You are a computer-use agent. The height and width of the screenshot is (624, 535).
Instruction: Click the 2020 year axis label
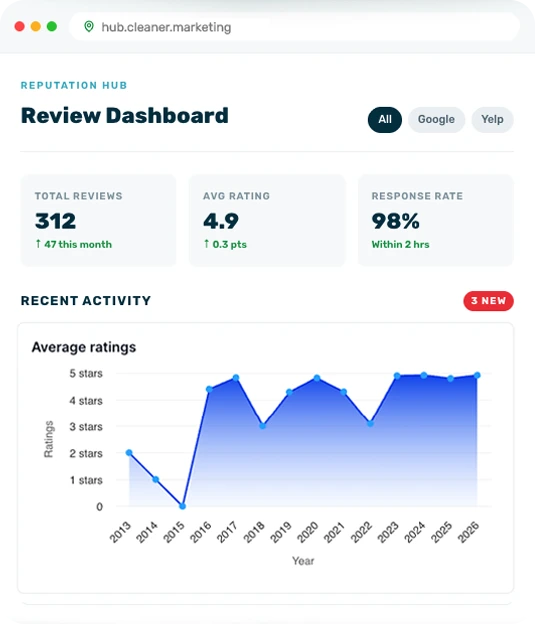coord(308,532)
